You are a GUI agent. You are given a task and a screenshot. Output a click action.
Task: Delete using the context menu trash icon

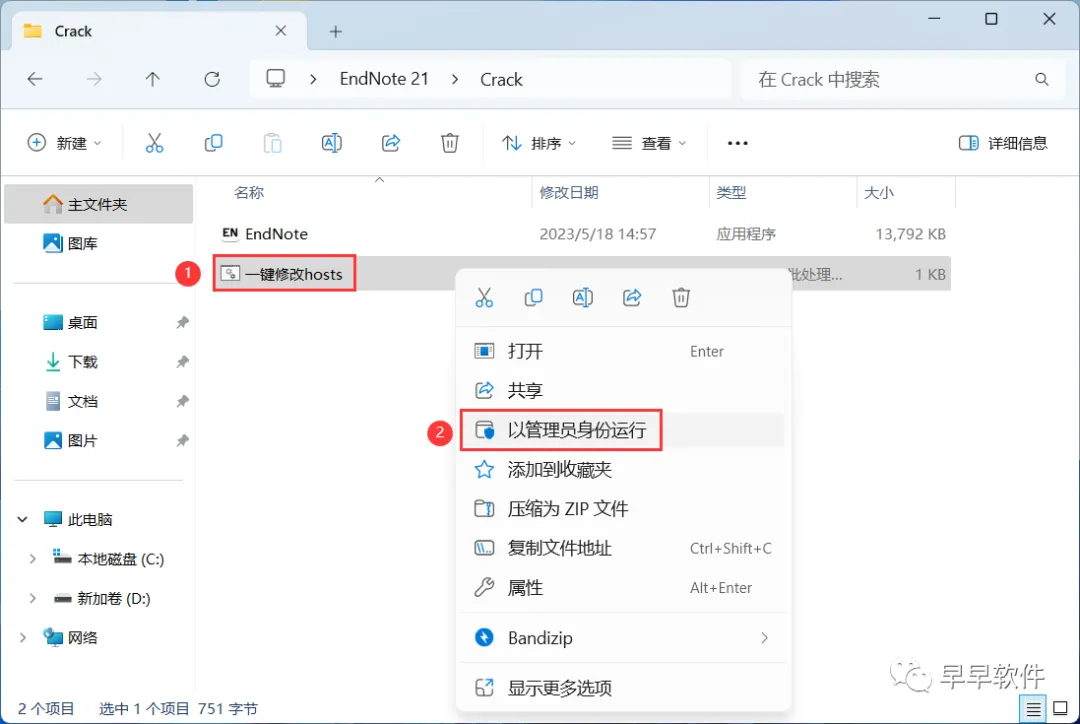point(681,298)
